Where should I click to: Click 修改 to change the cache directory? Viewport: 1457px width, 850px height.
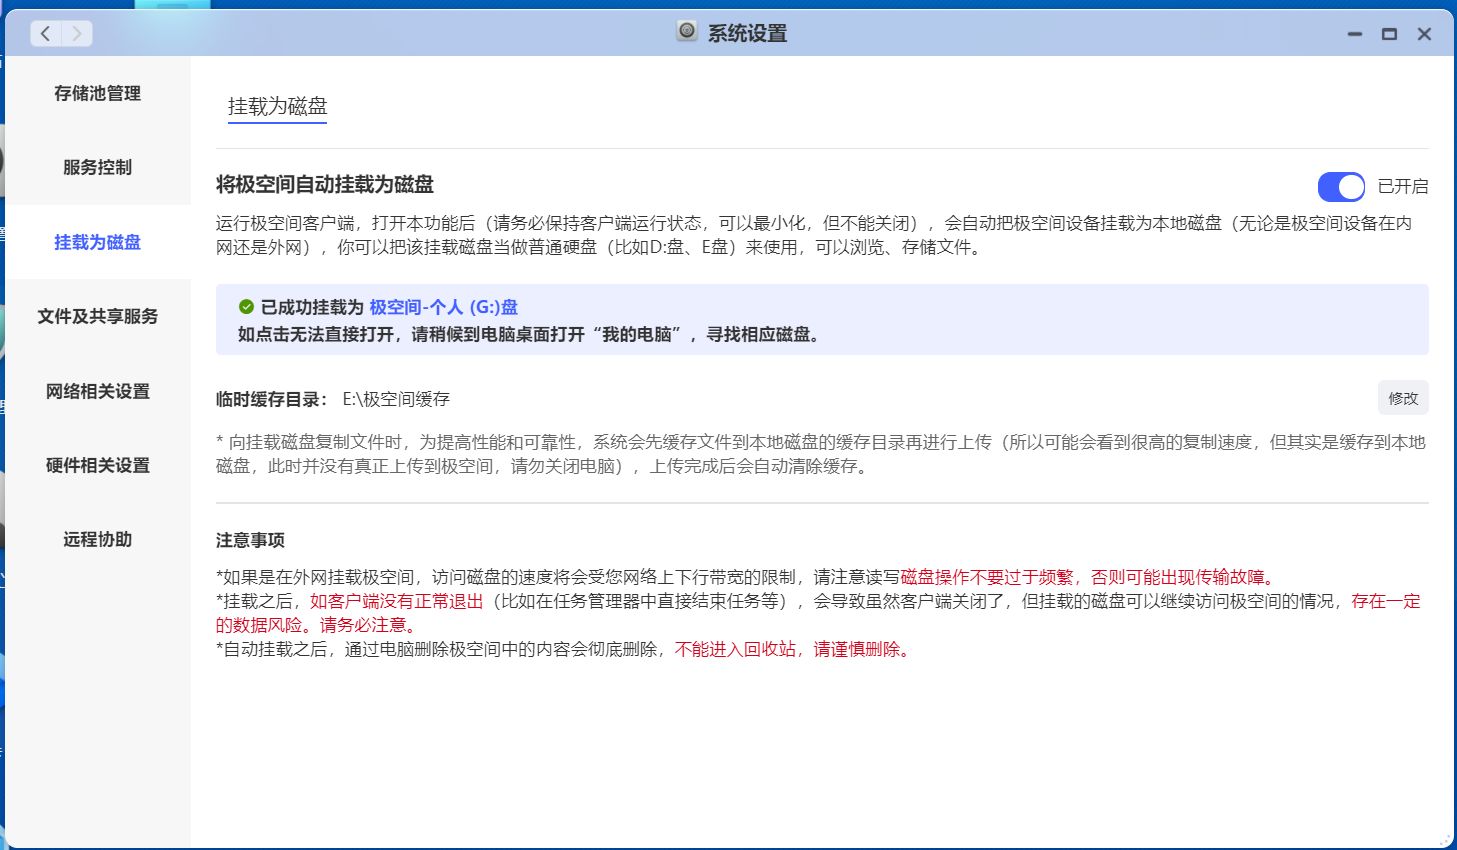point(1402,398)
